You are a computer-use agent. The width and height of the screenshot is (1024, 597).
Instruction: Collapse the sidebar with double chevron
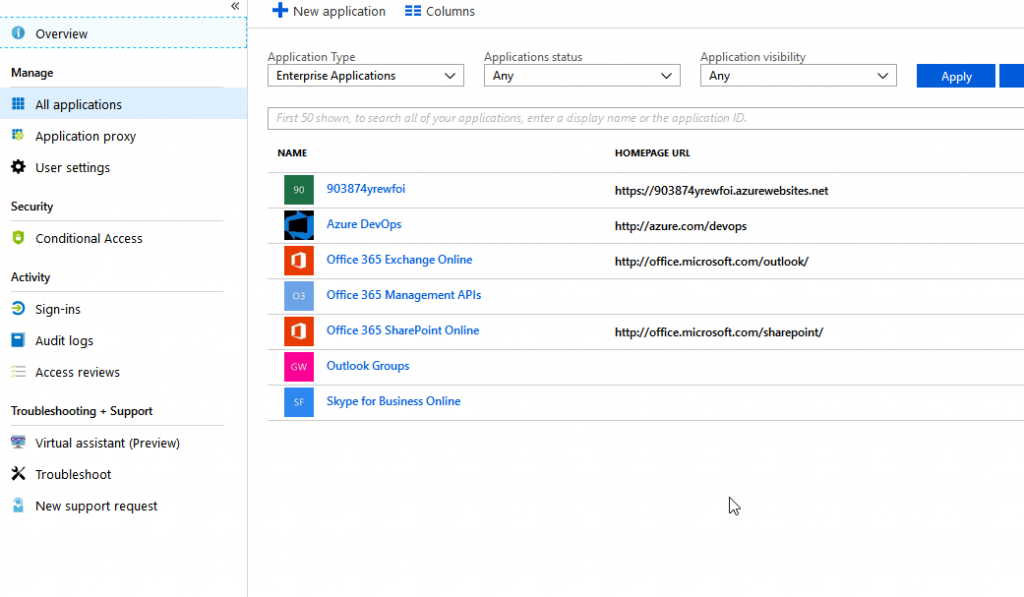point(235,6)
